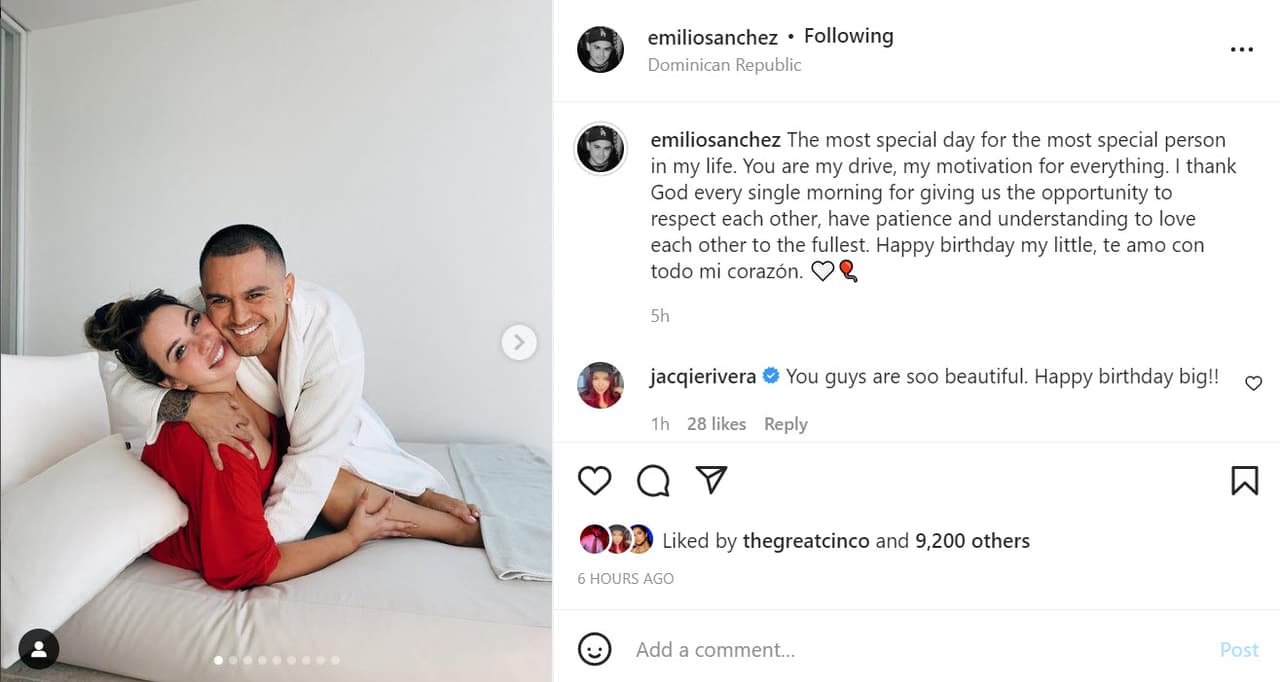This screenshot has height=682, width=1280.
Task: Reply to jacqierivera's comment
Action: coord(785,424)
